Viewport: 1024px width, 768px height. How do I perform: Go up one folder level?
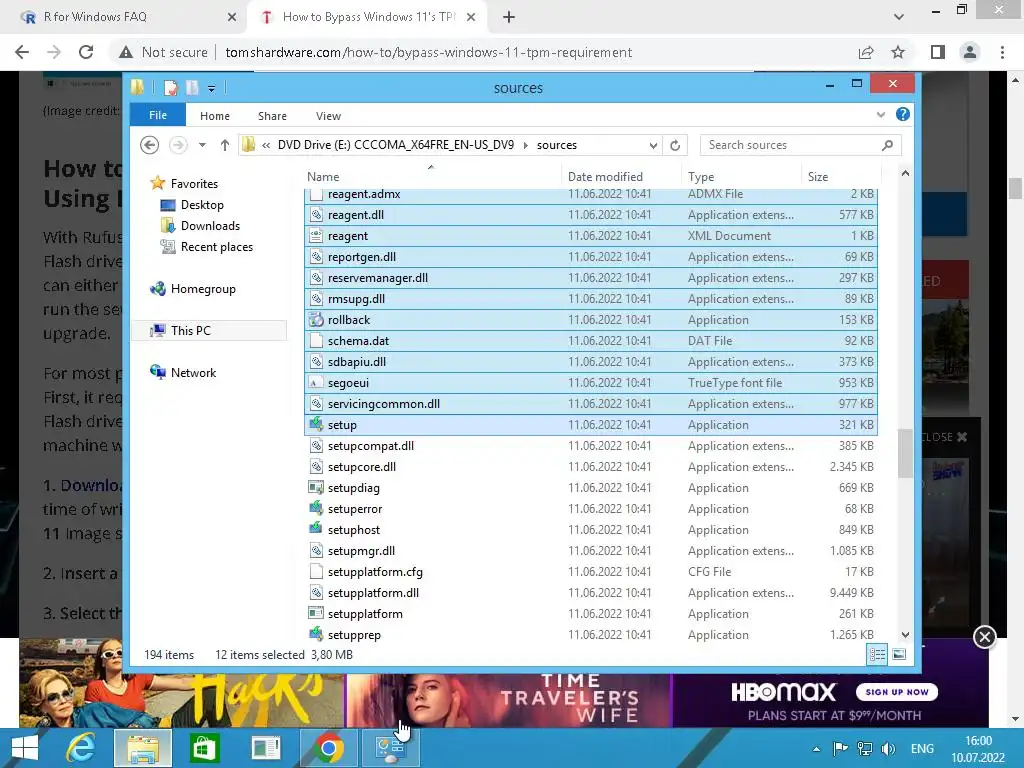tap(225, 145)
